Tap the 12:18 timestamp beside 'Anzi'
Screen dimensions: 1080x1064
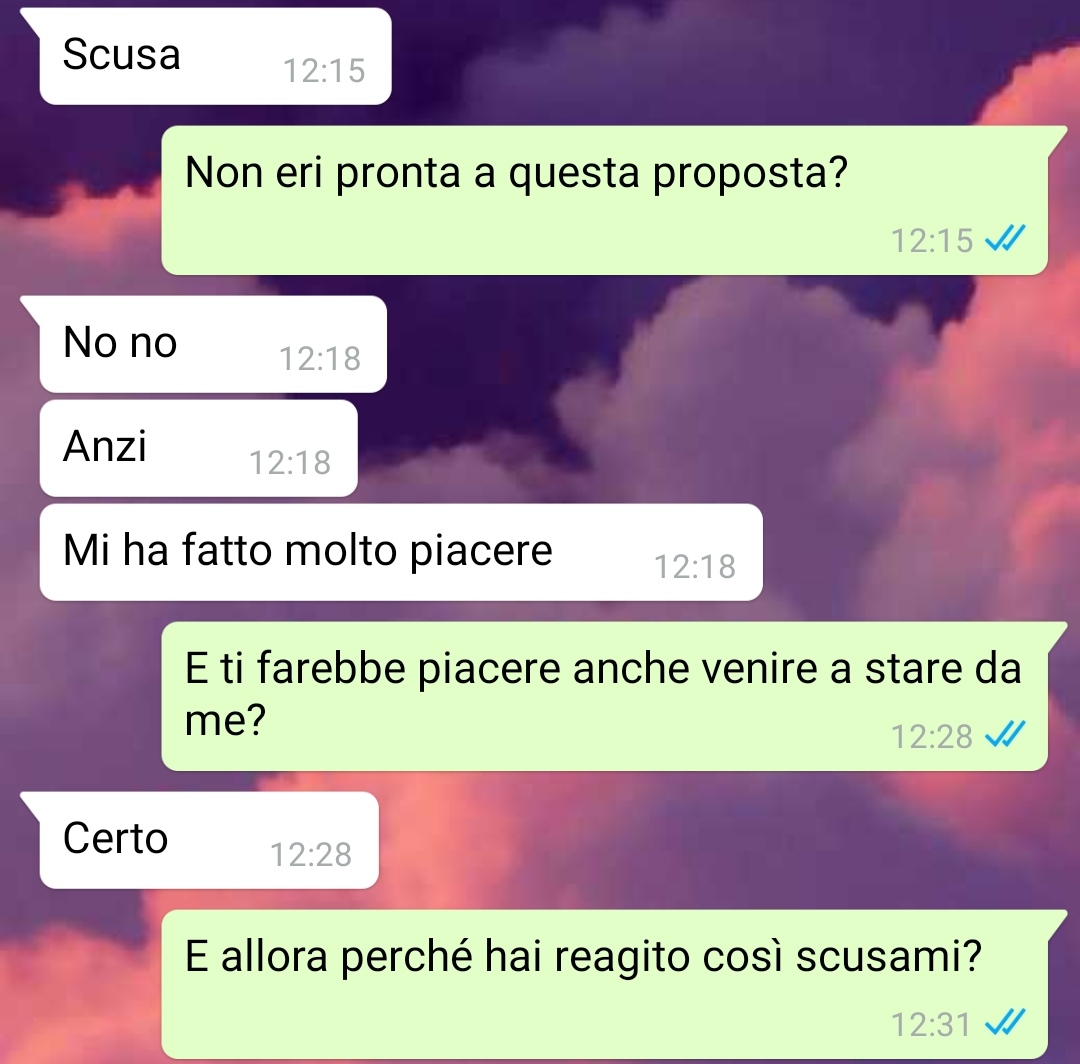tap(290, 463)
